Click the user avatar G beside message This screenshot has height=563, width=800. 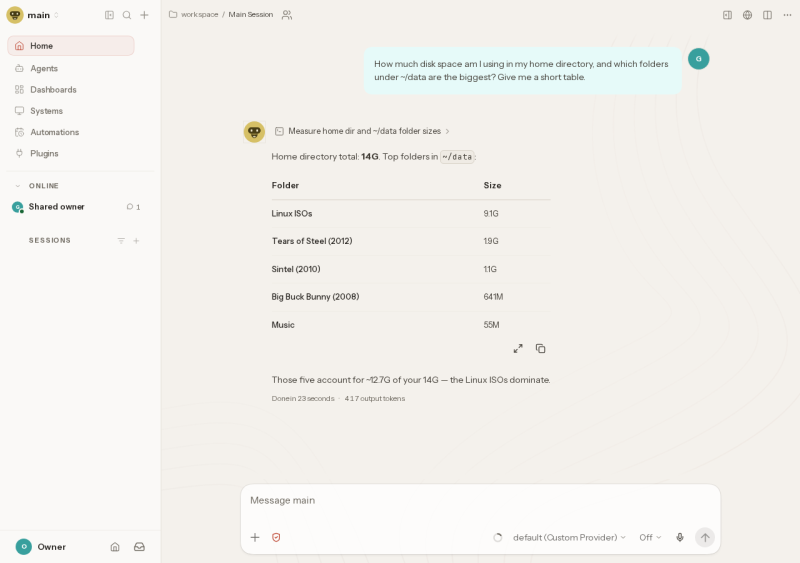coord(698,59)
